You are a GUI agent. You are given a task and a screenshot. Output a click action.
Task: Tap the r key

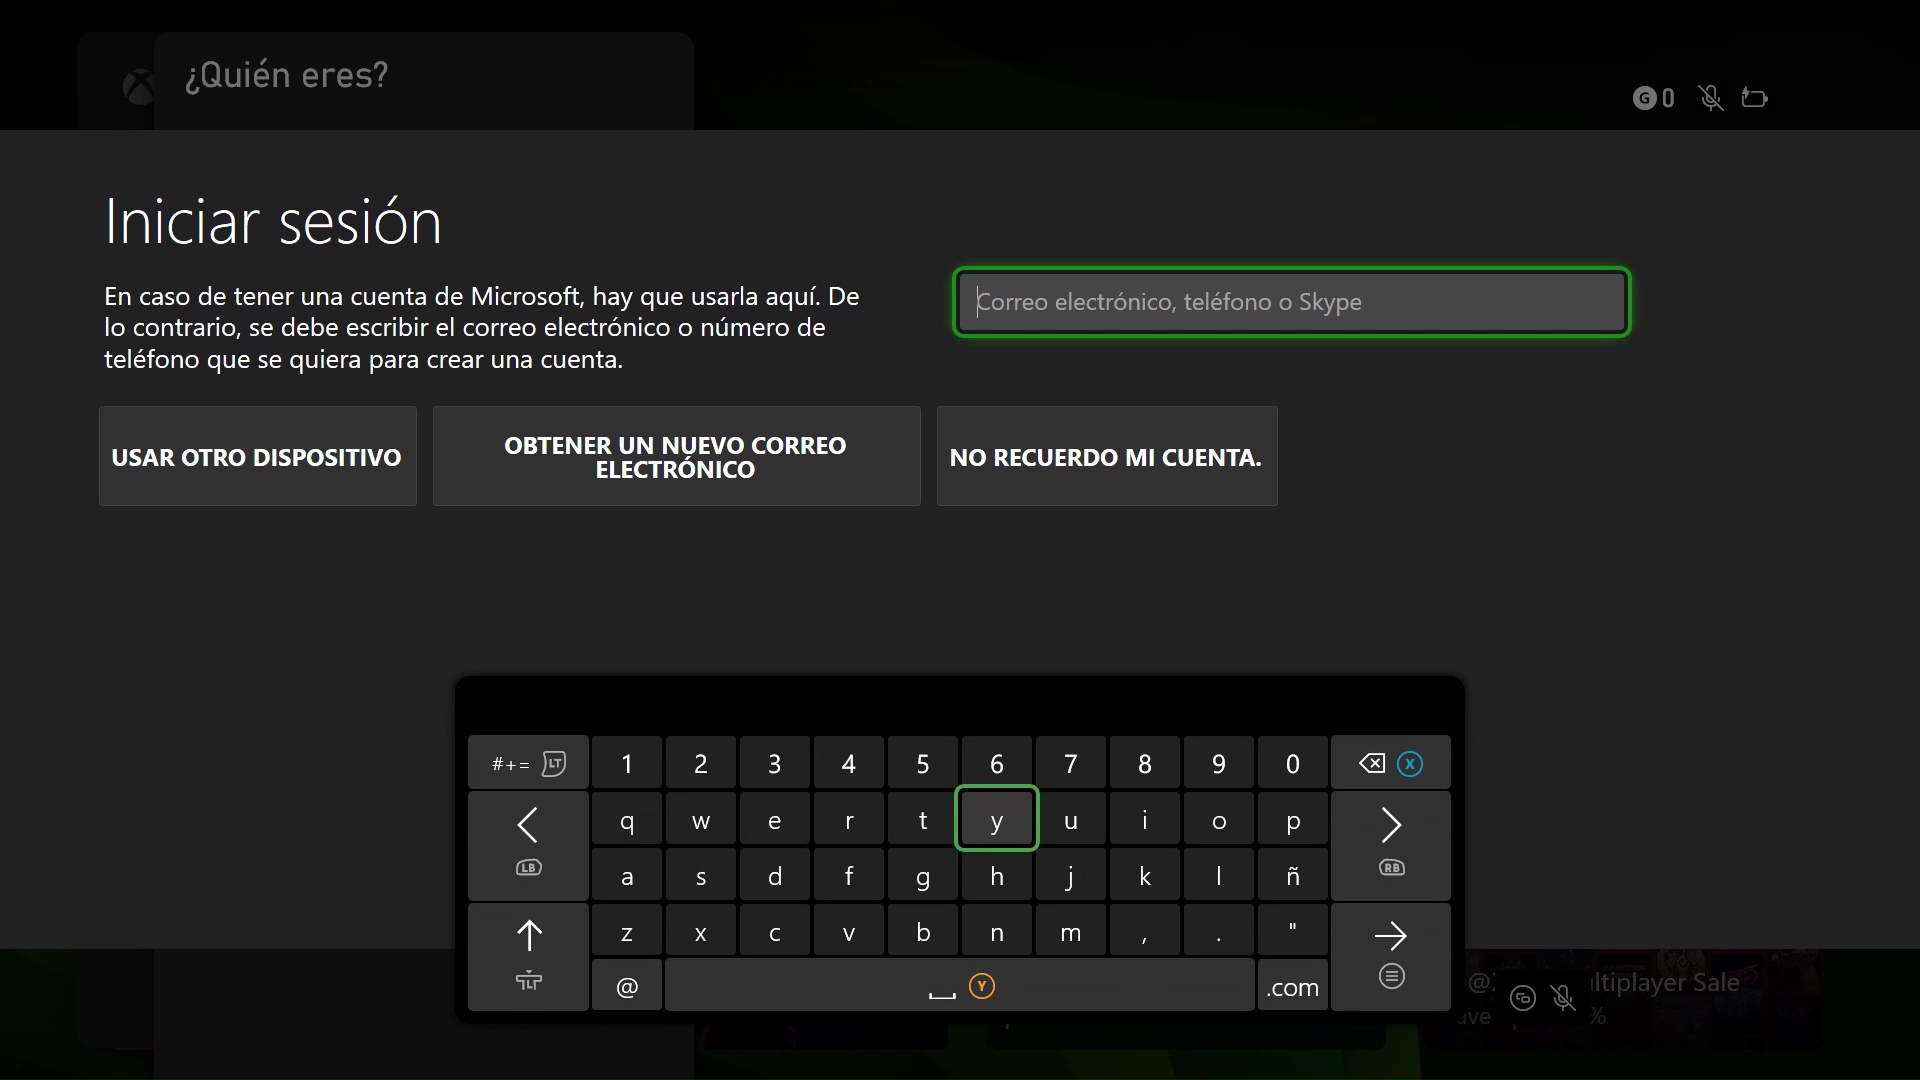pyautogui.click(x=849, y=820)
